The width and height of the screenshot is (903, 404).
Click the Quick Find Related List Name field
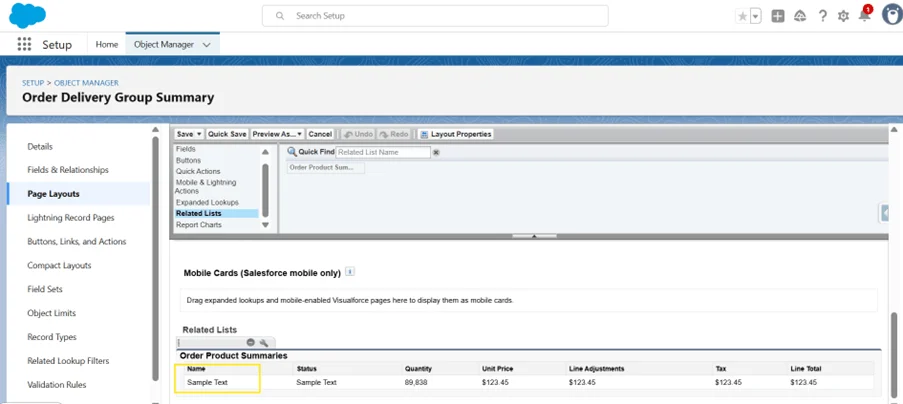383,153
